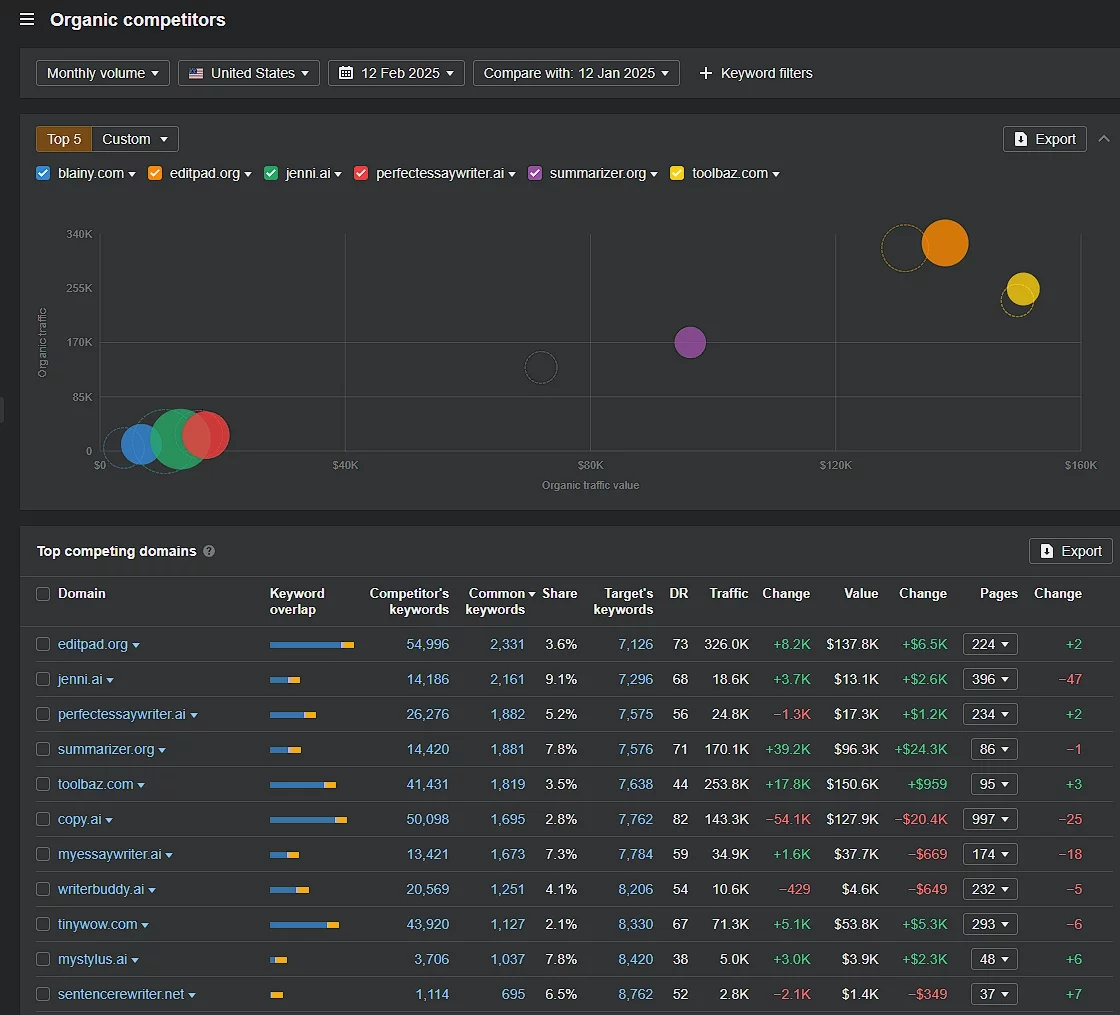The image size is (1120, 1015).
Task: Uncheck perfectessaywriter.ai in chart legend
Action: point(361,173)
